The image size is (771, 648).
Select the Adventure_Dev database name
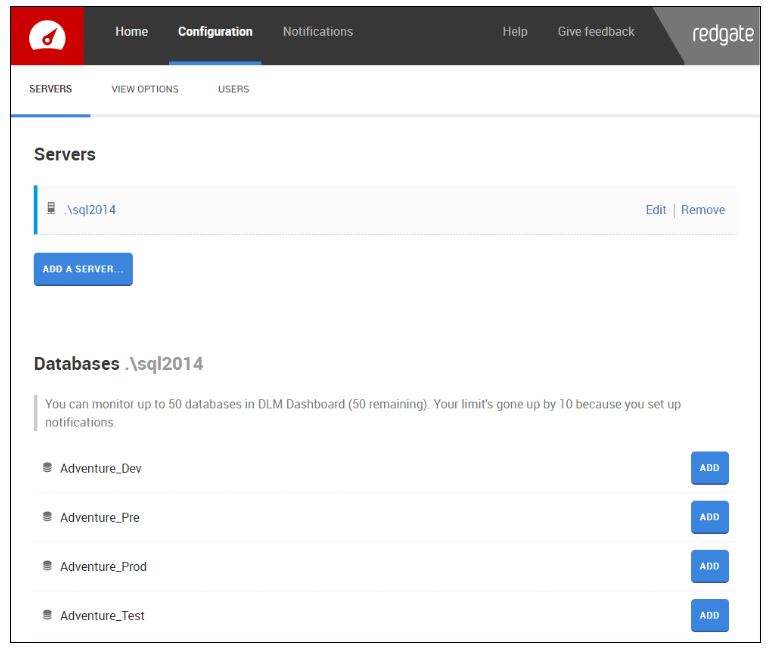[101, 469]
